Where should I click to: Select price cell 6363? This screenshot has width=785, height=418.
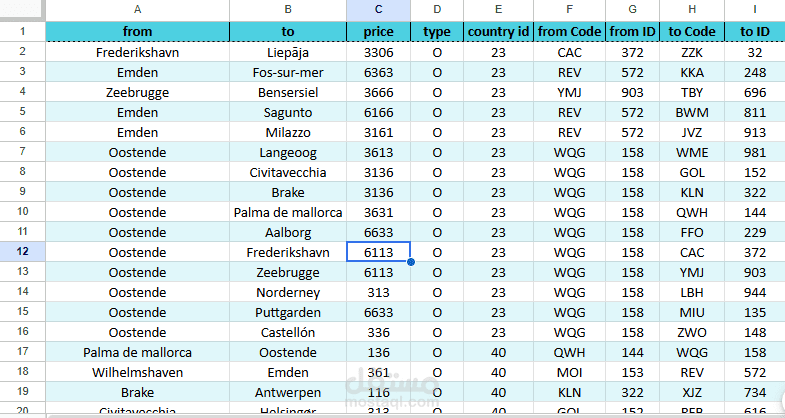click(x=378, y=72)
